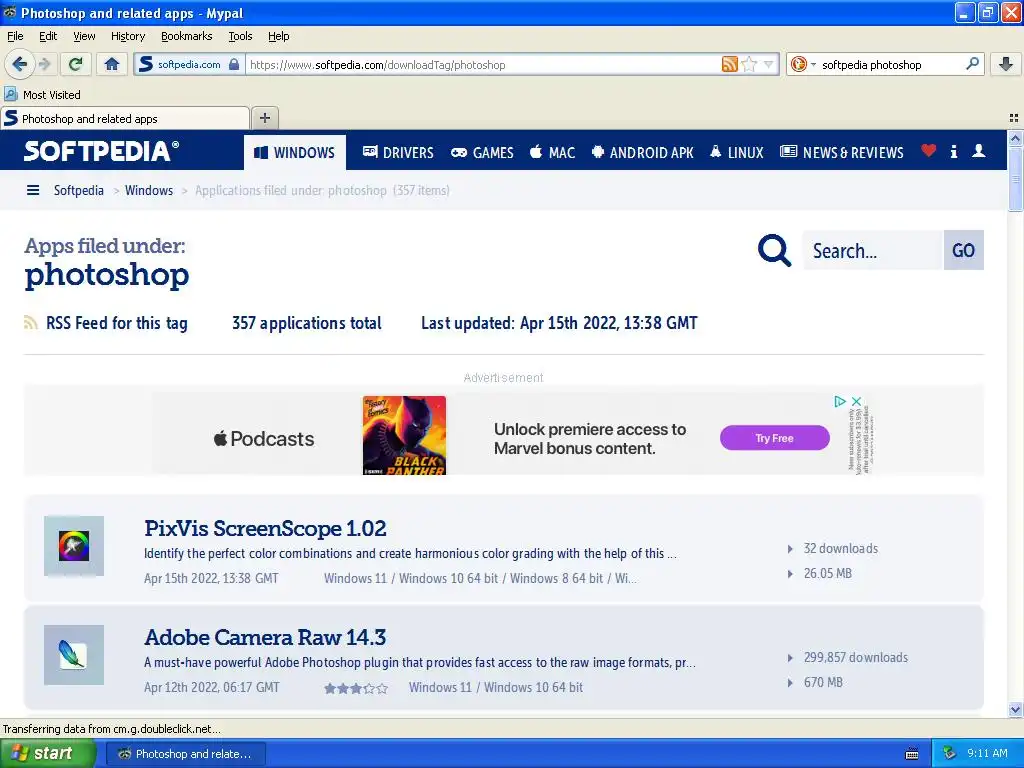Click the AdChoices triangle icon
The image size is (1024, 768).
[840, 401]
